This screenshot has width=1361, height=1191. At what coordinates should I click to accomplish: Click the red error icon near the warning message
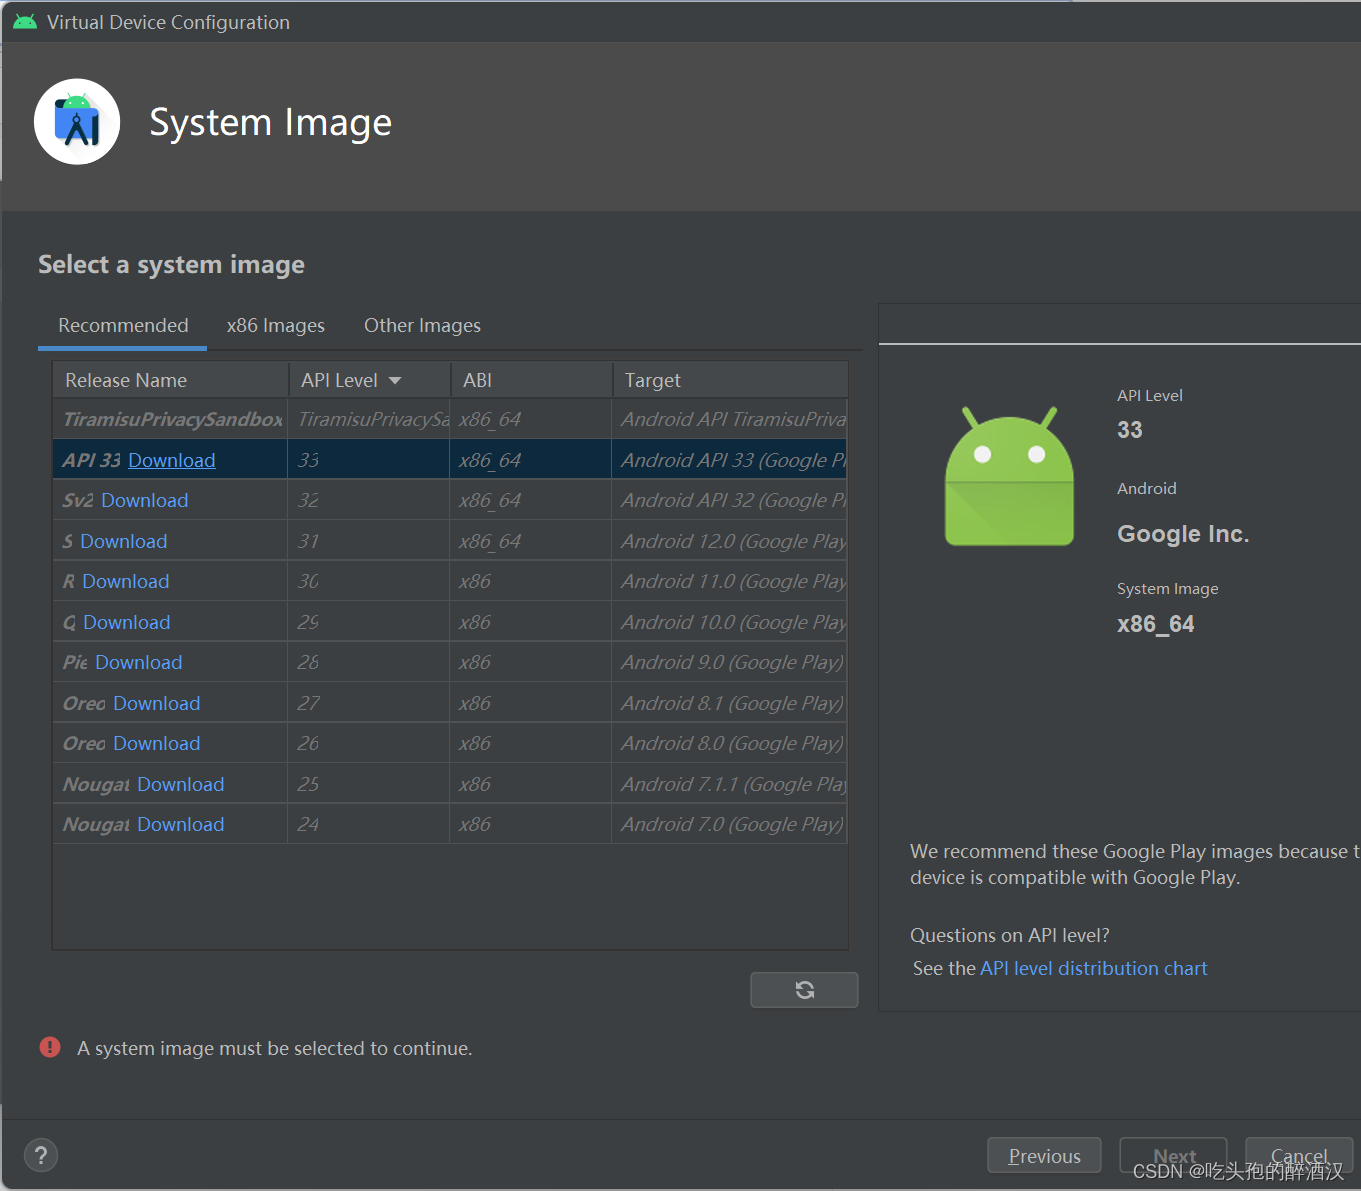click(x=49, y=1047)
